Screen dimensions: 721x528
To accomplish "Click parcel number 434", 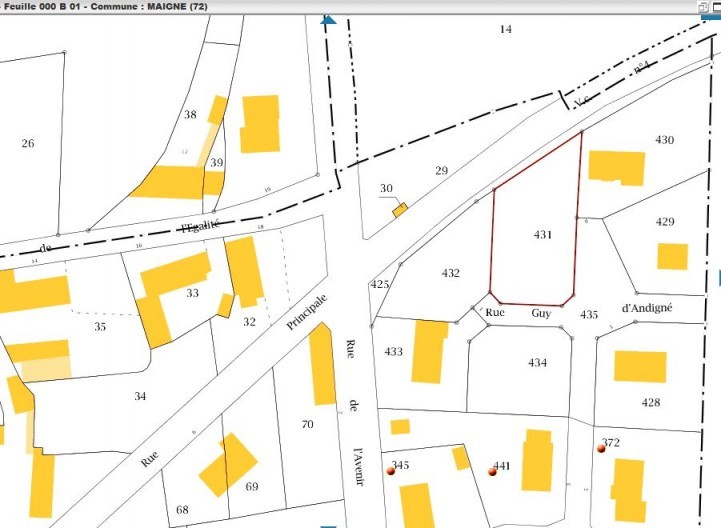I will pyautogui.click(x=538, y=363).
